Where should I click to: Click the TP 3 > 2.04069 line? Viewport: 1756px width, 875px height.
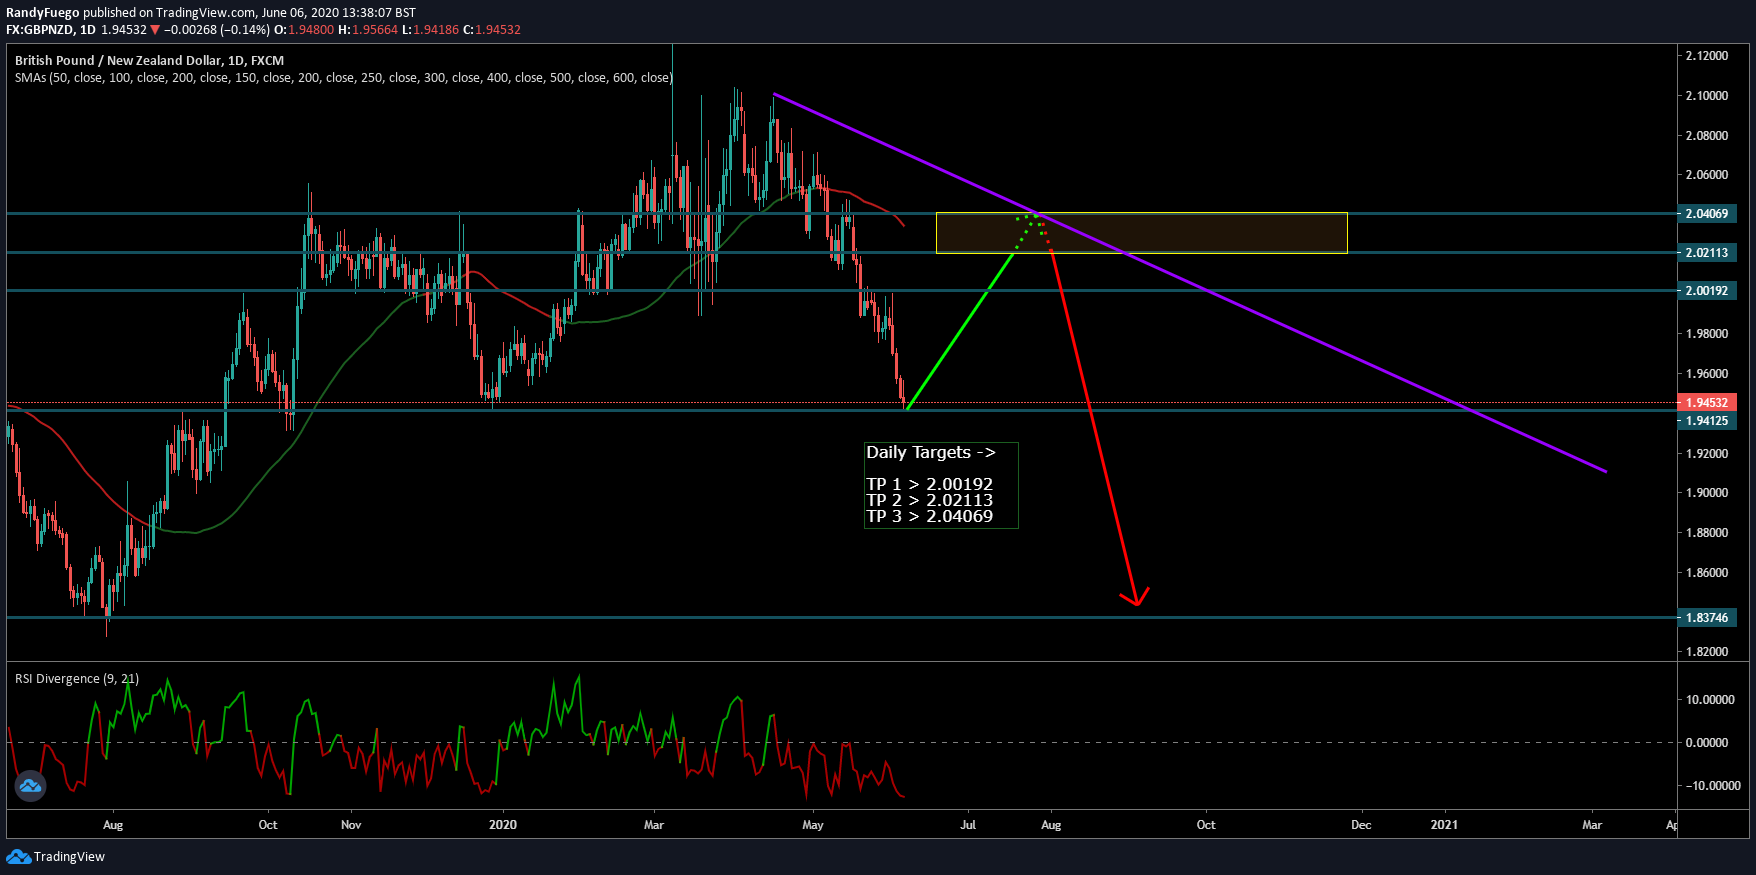point(930,516)
